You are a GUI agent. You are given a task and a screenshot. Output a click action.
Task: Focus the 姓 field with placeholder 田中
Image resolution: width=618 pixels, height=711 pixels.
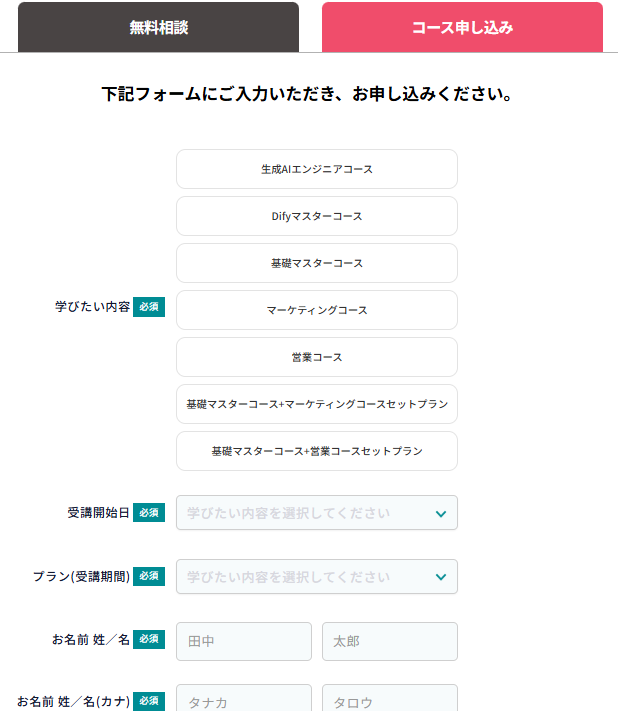click(x=244, y=641)
